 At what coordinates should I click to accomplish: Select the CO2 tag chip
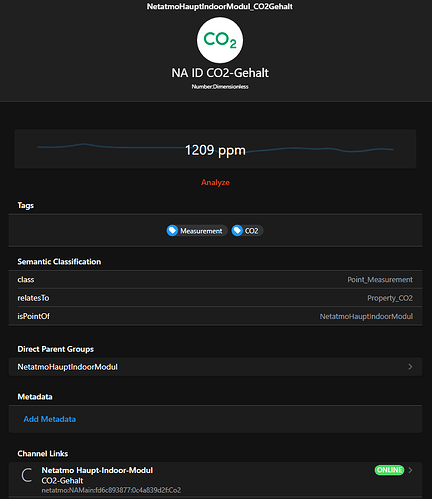click(247, 231)
